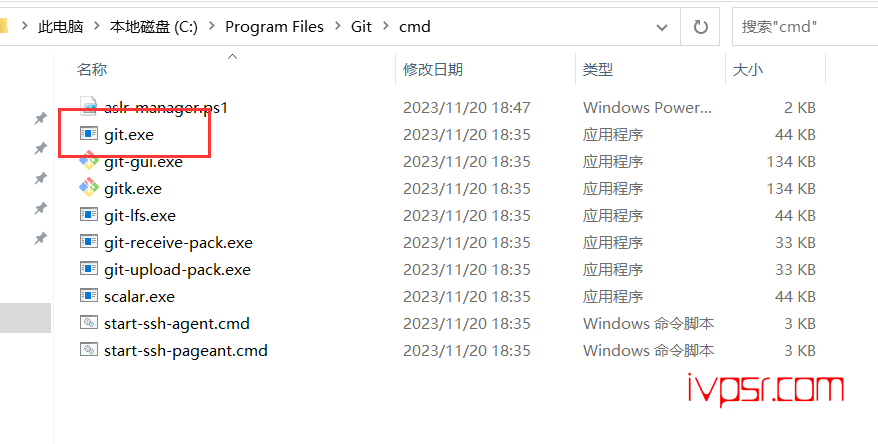The image size is (878, 444).
Task: Navigate to 本地磁盘 (C:) breadcrumb
Action: (x=154, y=26)
